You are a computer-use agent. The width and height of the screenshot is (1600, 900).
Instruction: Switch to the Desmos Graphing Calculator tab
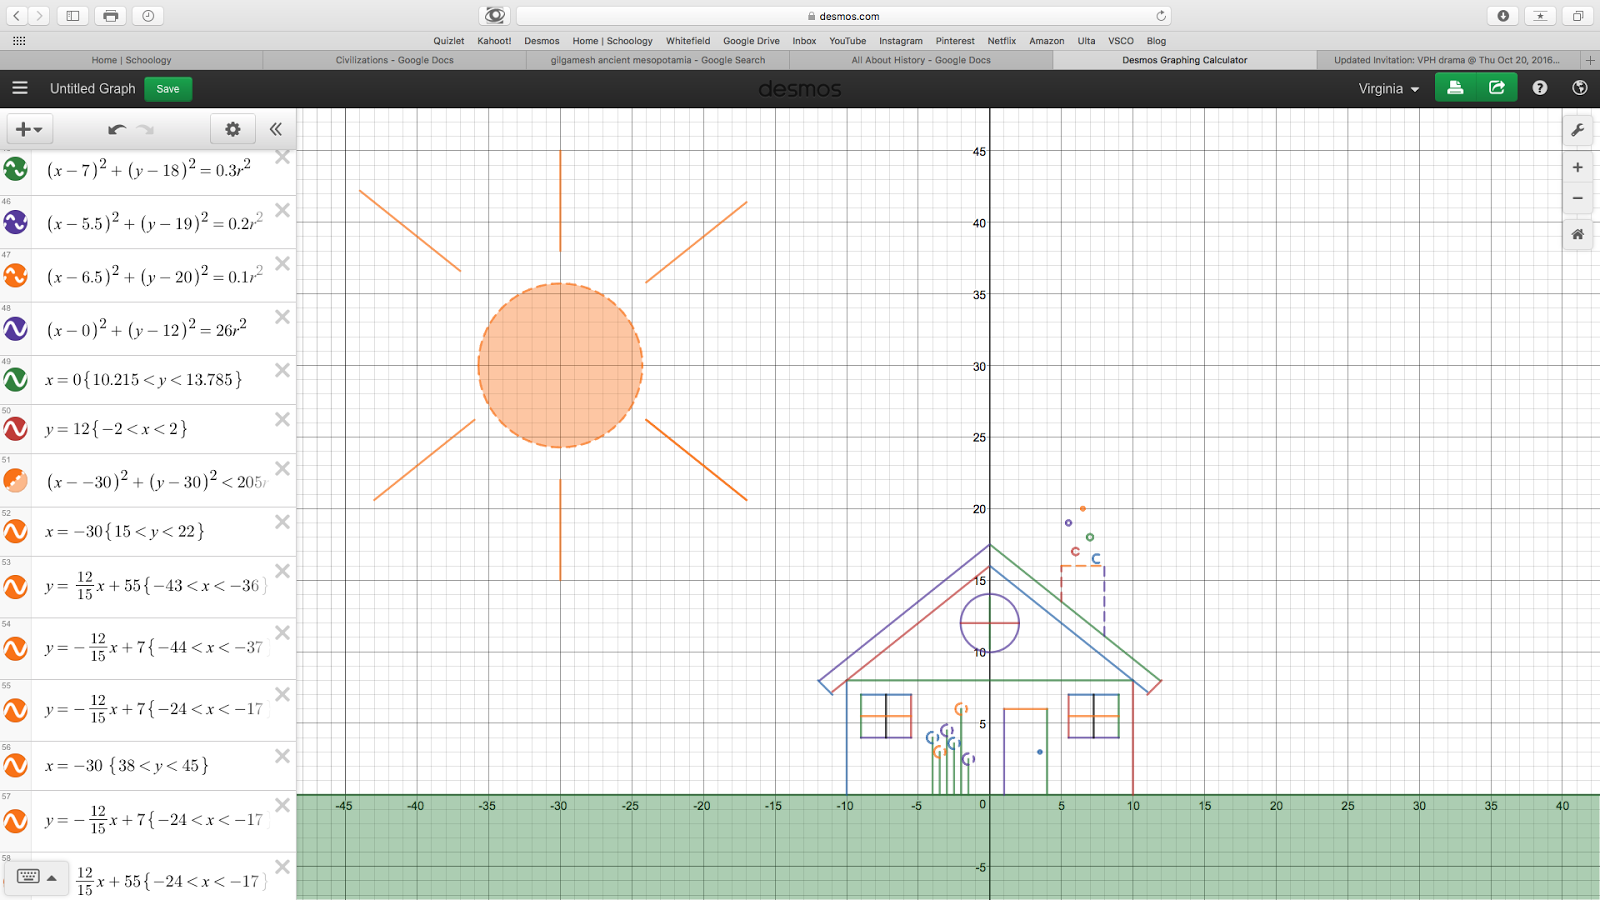click(x=1184, y=60)
